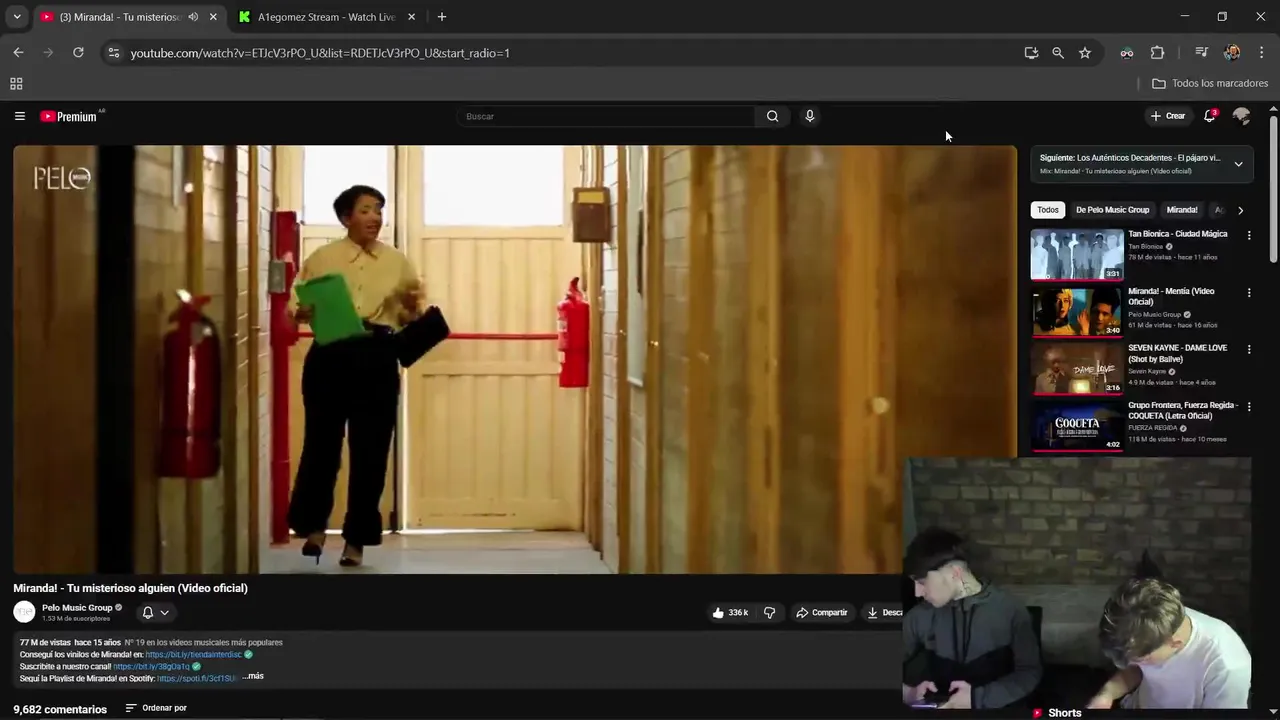Open the Spotify spoti.fi playlist link

pos(197,678)
